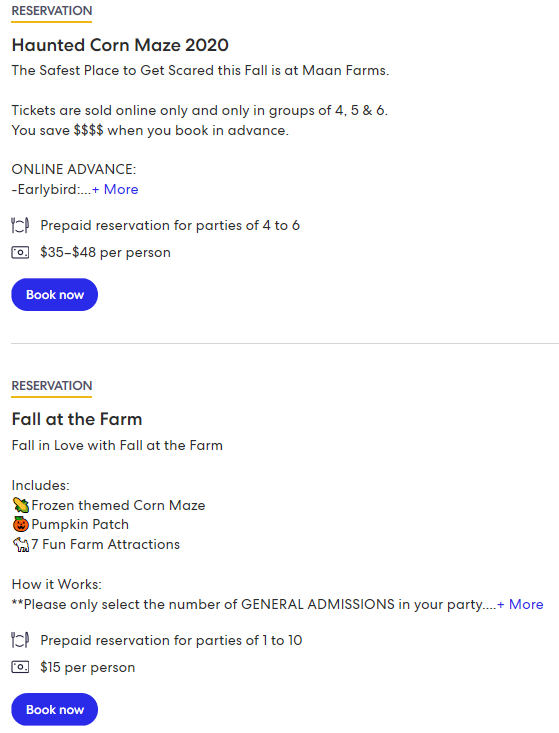Screen dimensions: 559x733
Task: Click the money icon next to $35–$48 per person
Action: [20, 252]
